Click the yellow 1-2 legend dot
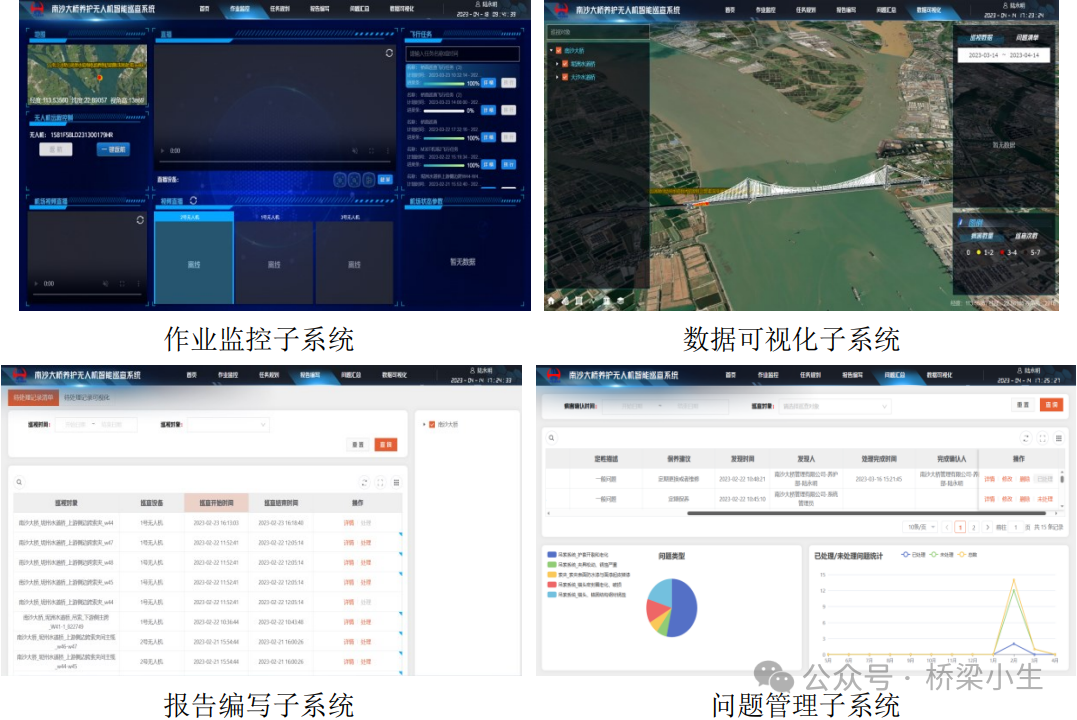The width and height of the screenshot is (1077, 720). pos(978,252)
